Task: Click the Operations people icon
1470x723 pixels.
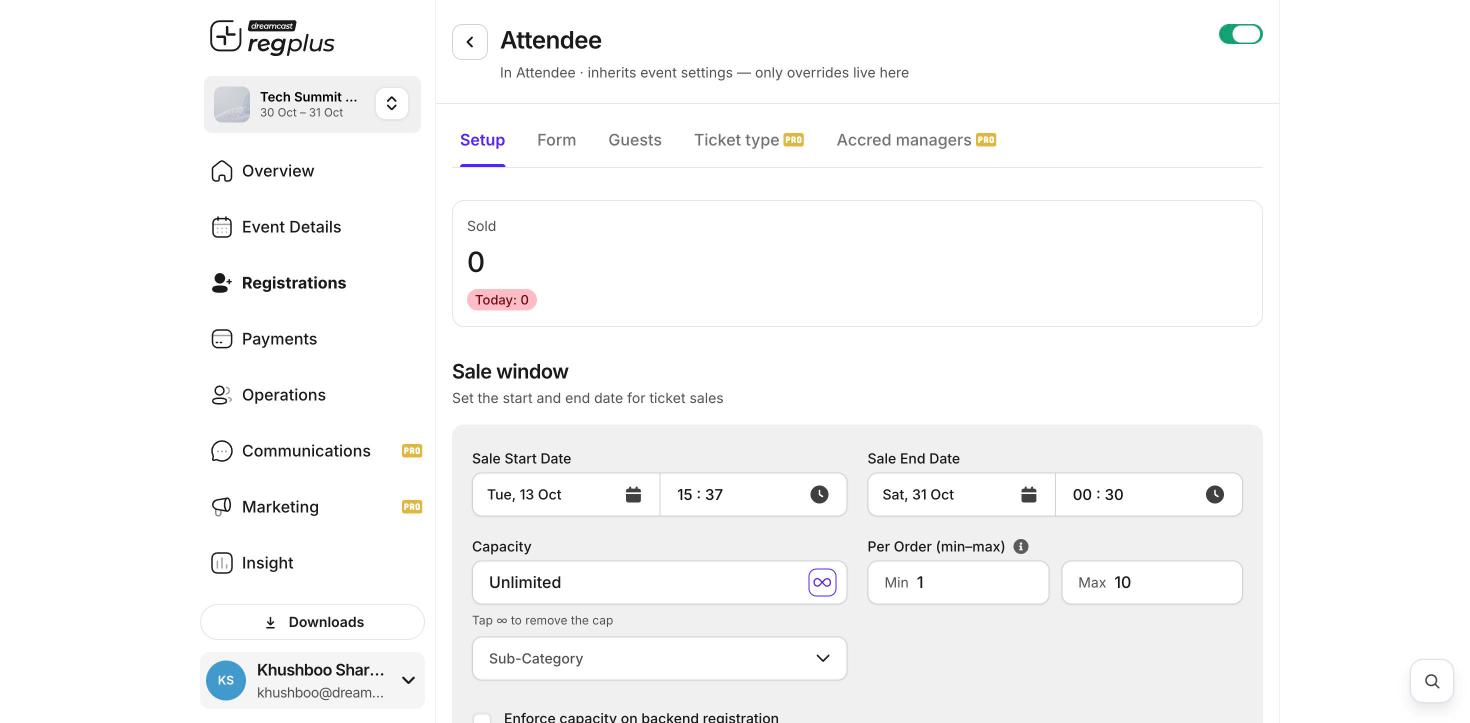Action: tap(222, 395)
